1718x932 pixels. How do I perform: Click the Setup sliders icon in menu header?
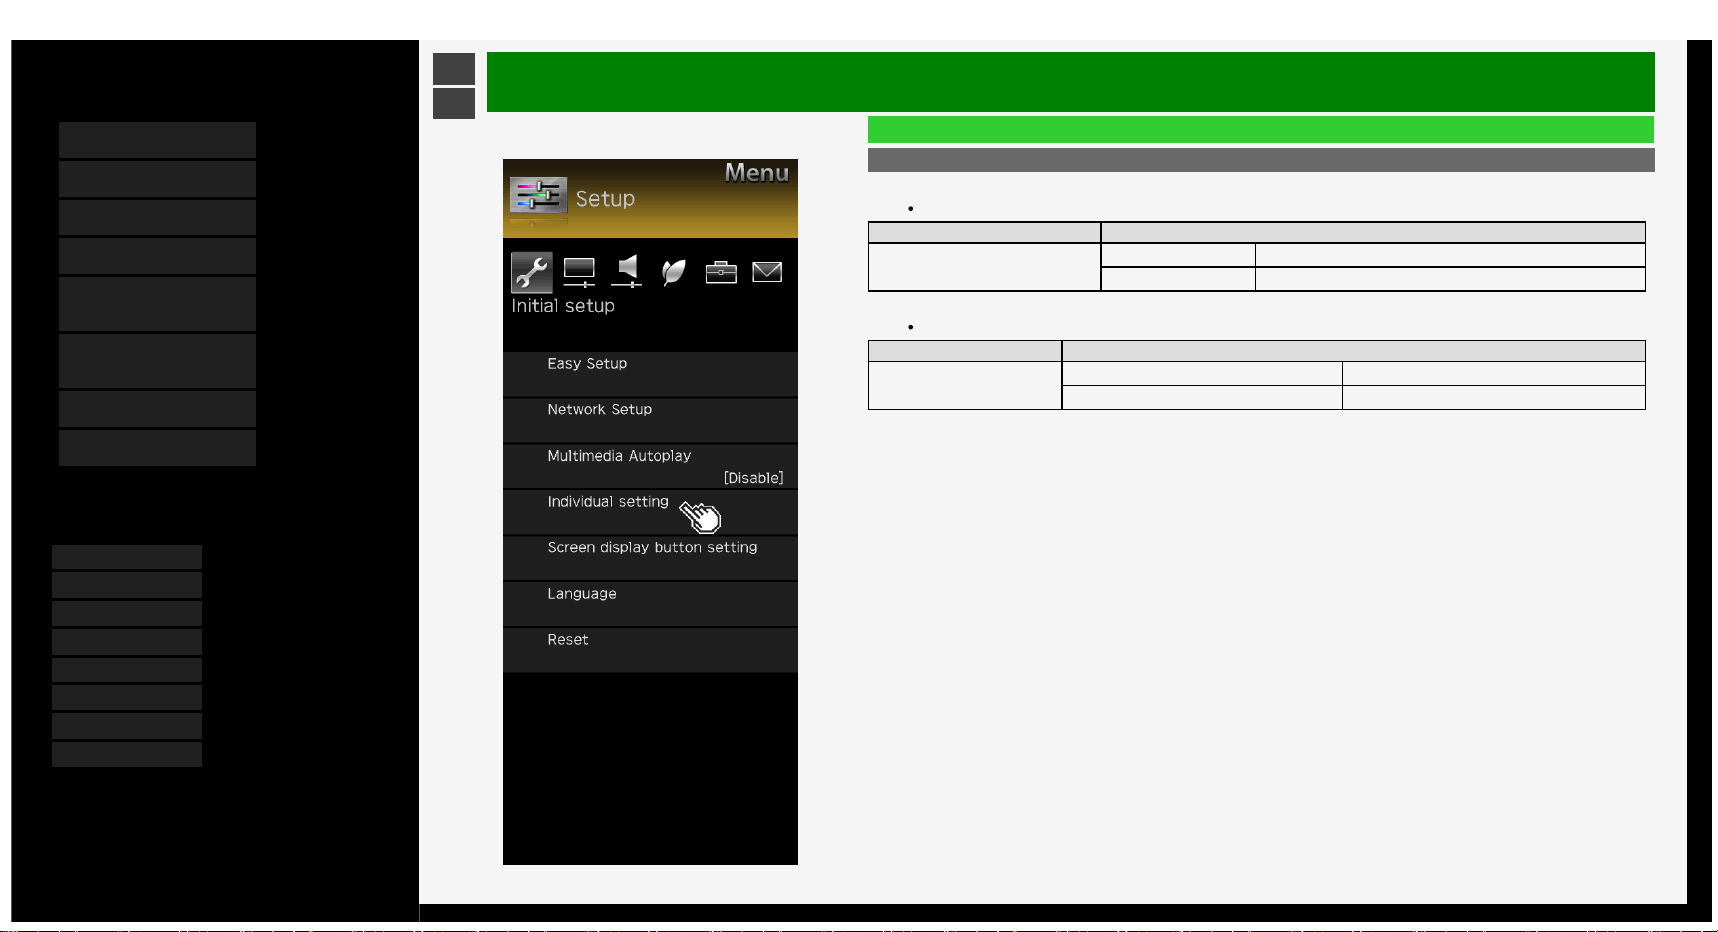coord(538,195)
